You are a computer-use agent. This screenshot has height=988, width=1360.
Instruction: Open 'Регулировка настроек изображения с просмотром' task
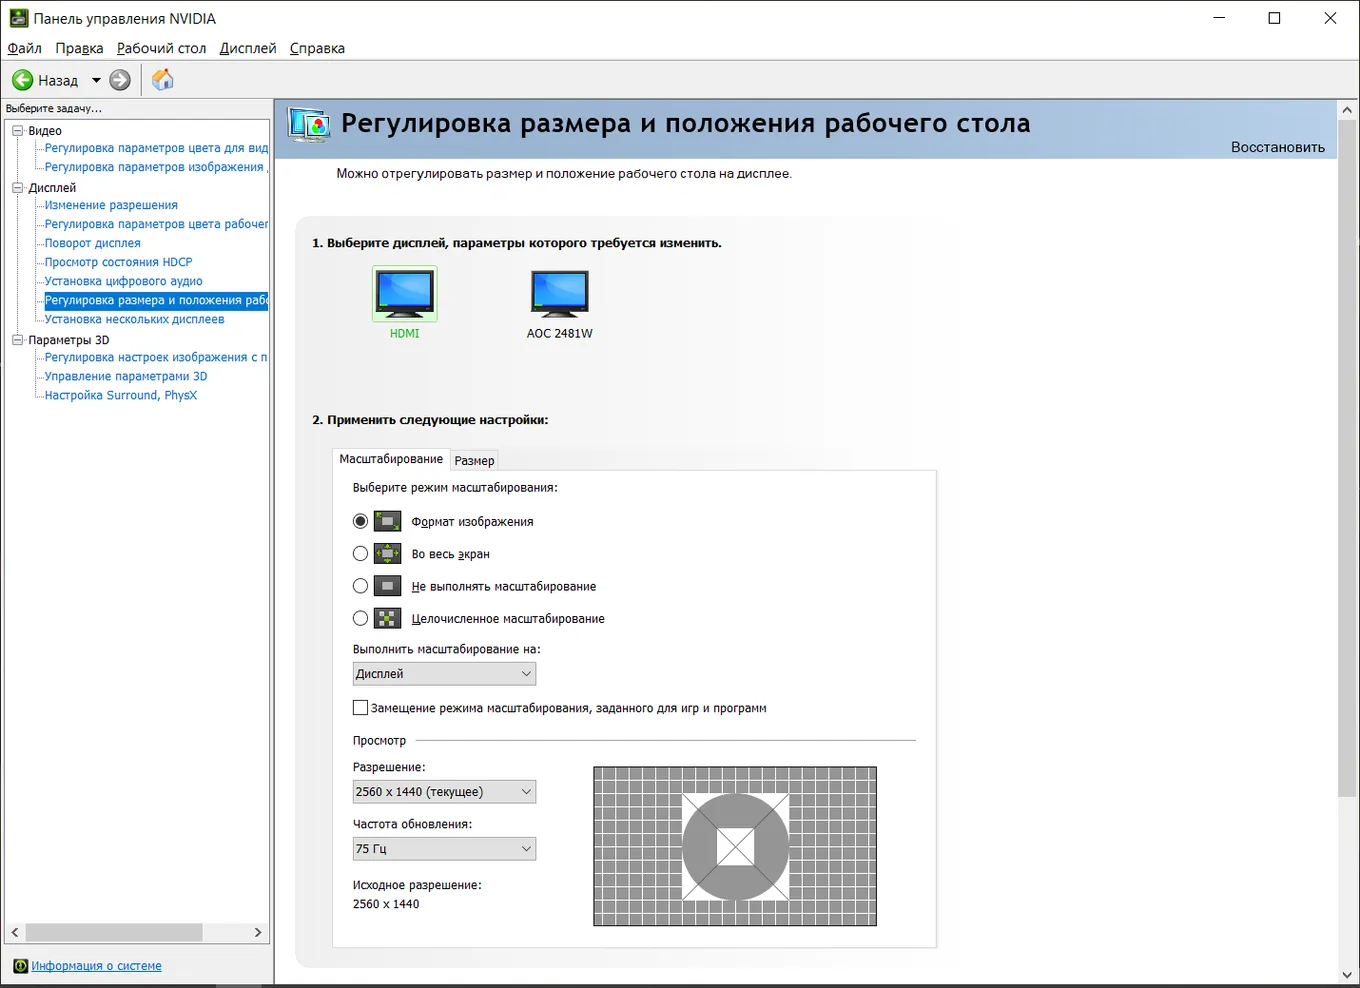tap(156, 357)
